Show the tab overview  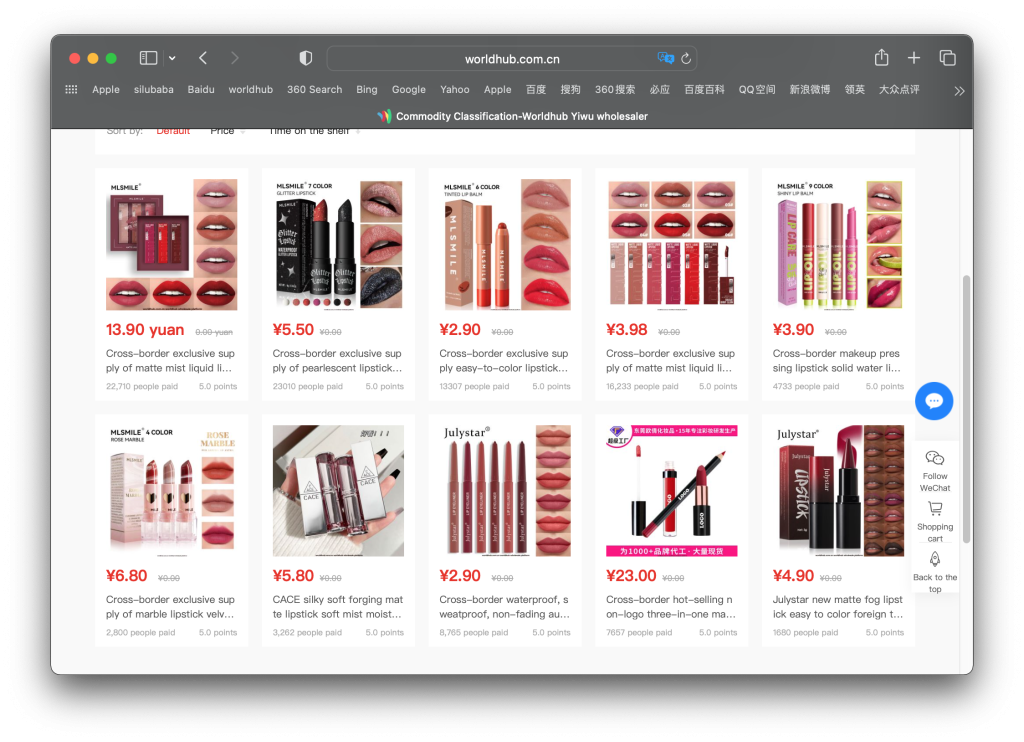(947, 58)
